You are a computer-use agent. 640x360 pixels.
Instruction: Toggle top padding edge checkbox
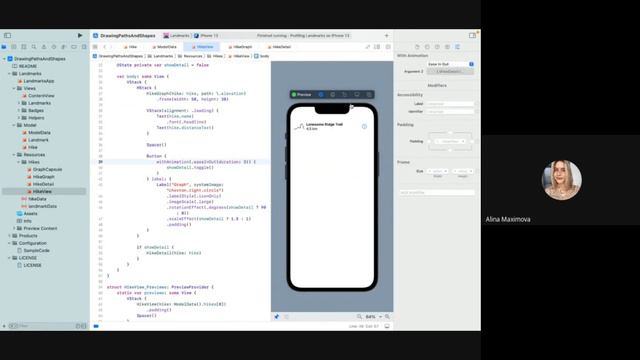coord(450,133)
